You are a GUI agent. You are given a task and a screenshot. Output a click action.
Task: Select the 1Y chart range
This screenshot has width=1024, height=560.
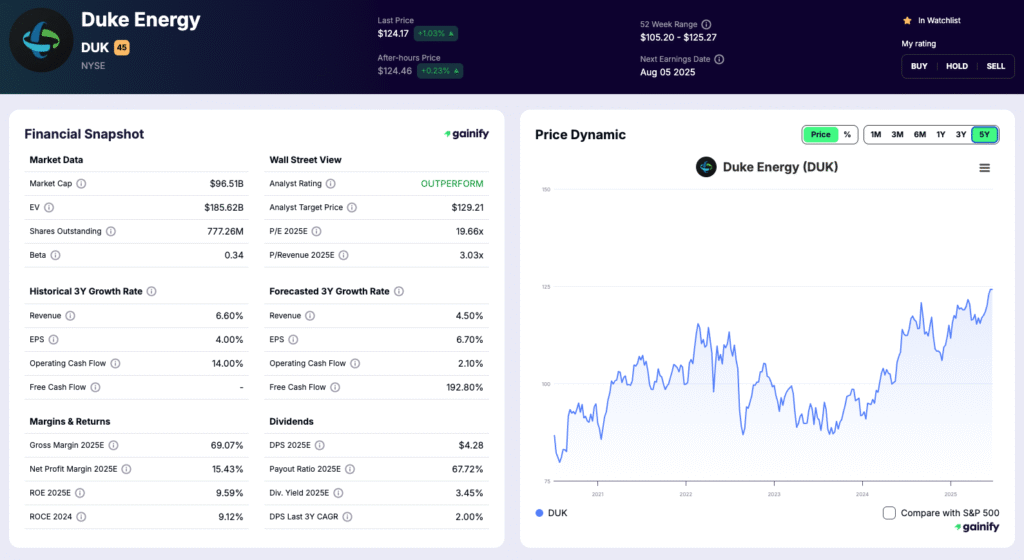point(940,134)
